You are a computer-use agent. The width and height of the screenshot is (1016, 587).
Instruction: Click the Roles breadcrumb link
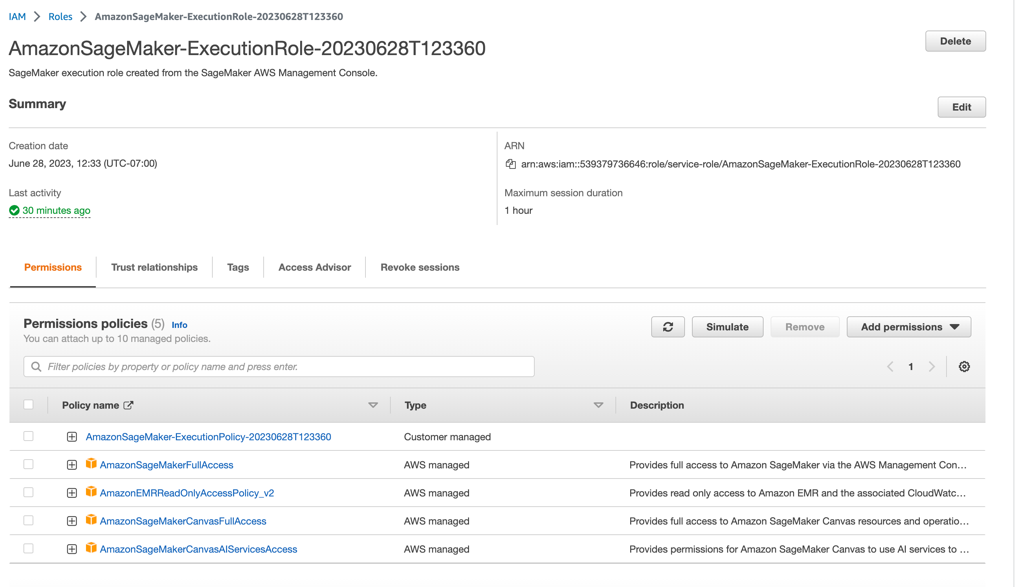coord(60,16)
